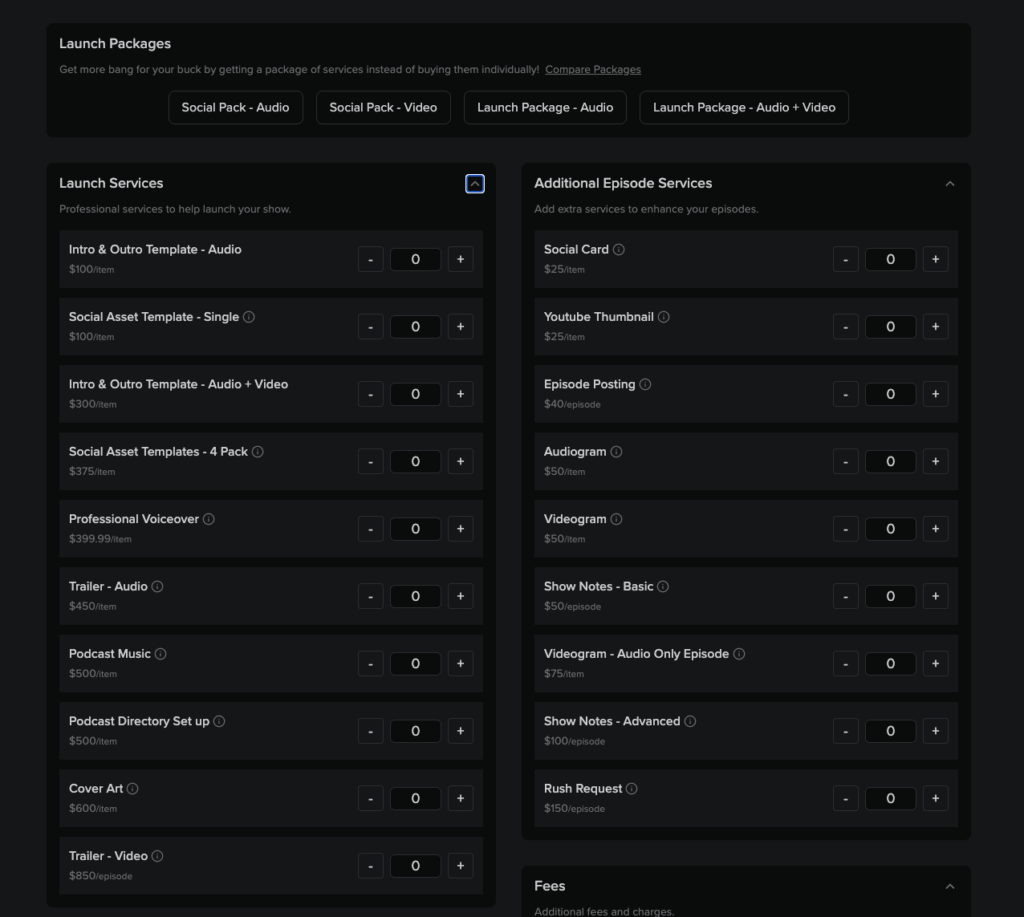This screenshot has width=1024, height=917.
Task: Click info icon next to Podcast Directory Set up
Action: (x=220, y=721)
